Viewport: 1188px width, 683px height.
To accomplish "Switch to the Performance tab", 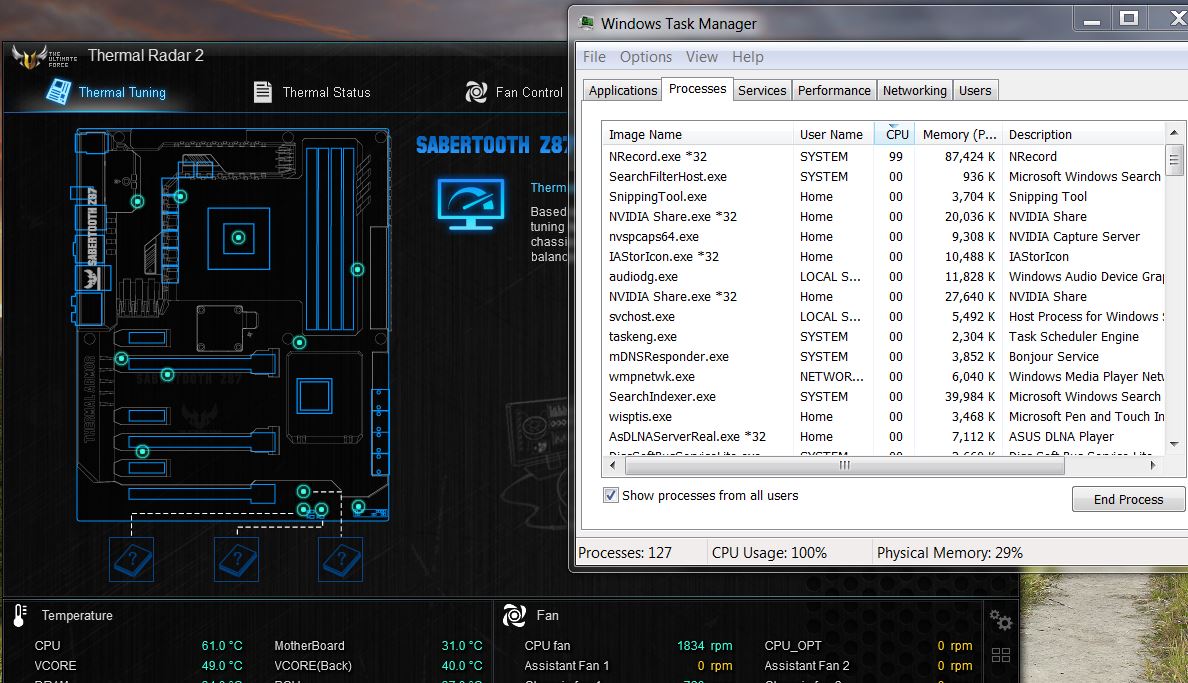I will pos(834,90).
